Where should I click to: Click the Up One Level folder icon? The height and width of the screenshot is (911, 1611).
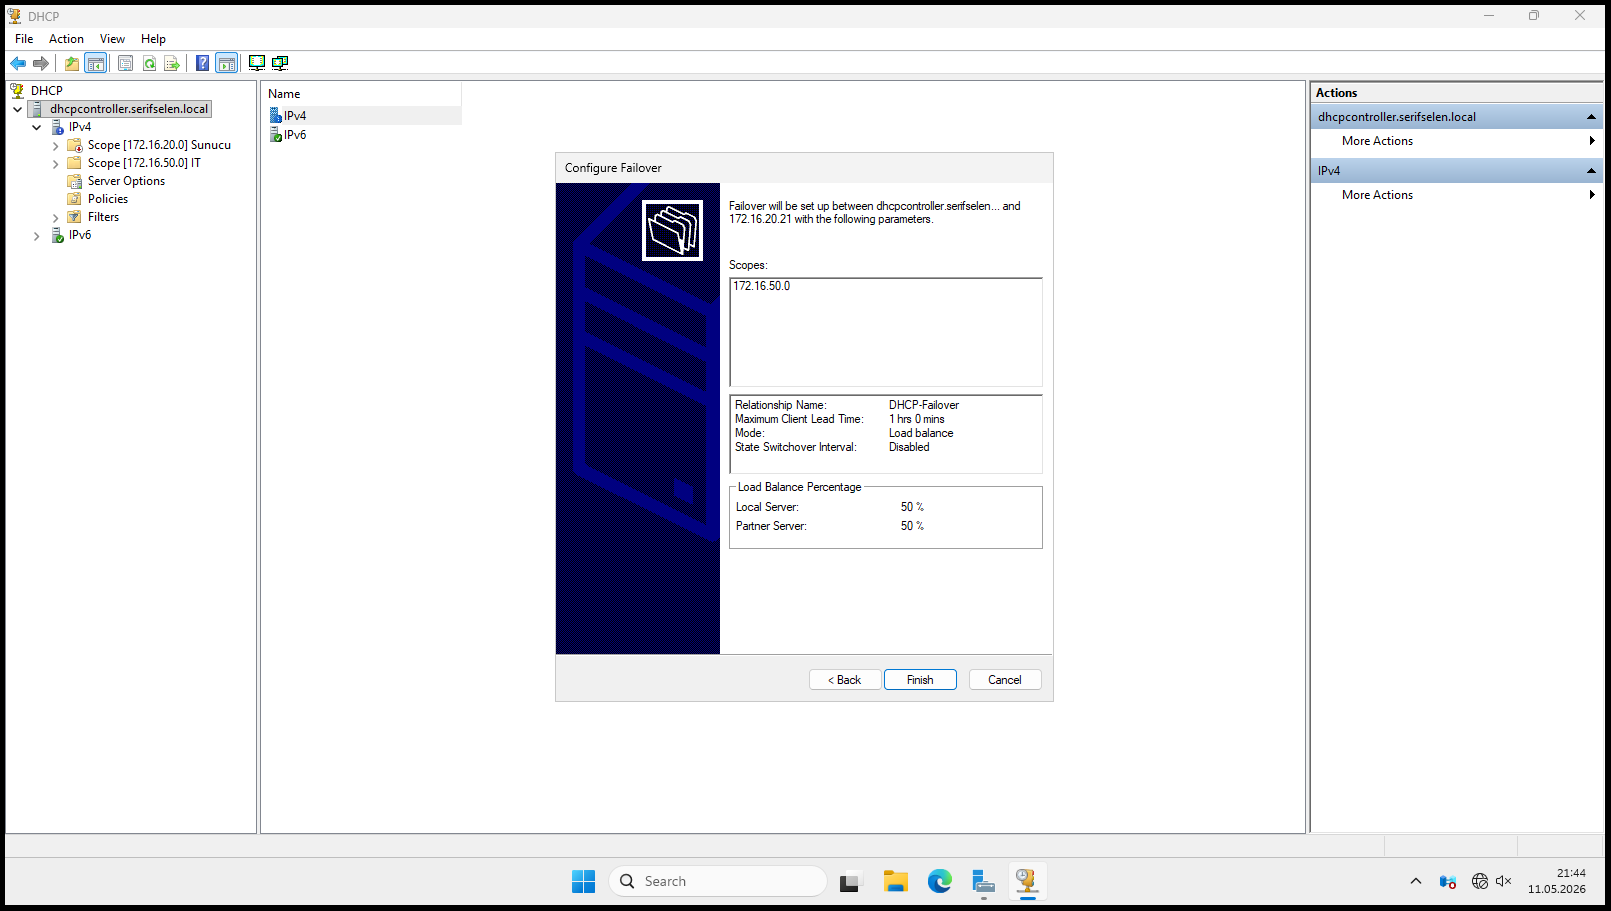point(72,63)
